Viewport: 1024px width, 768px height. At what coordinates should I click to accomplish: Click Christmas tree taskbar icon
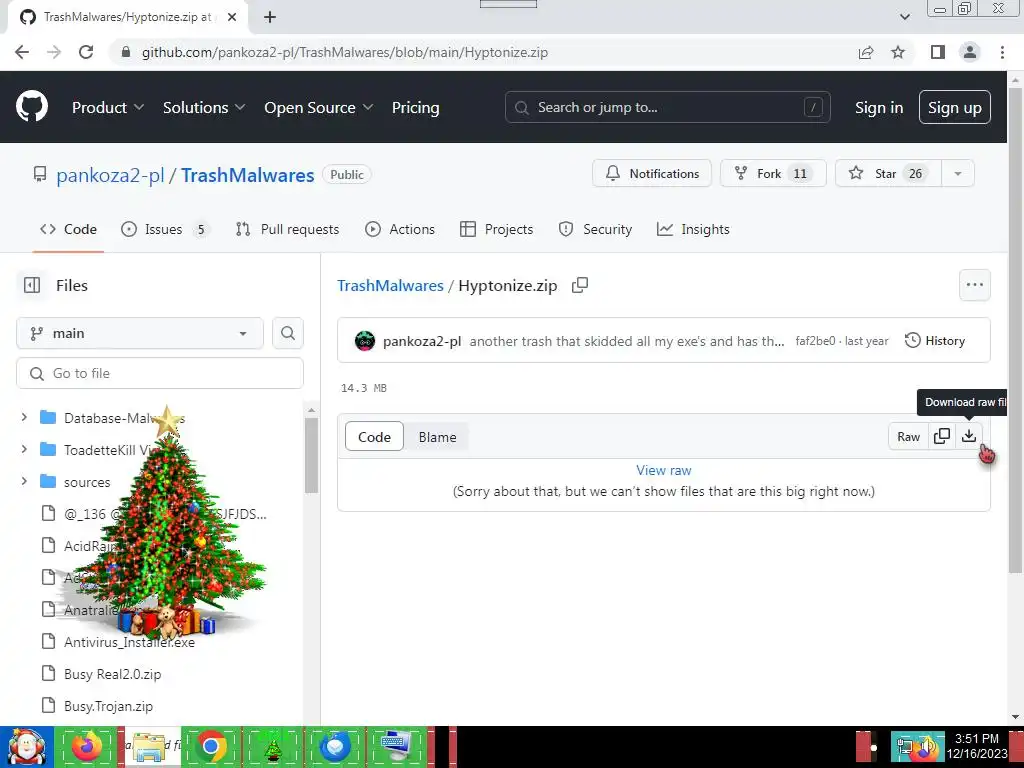pyautogui.click(x=273, y=746)
